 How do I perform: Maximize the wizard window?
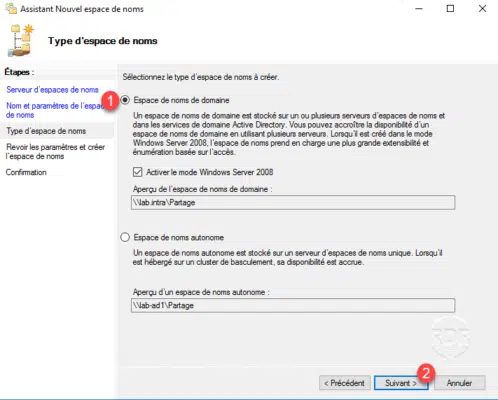(x=450, y=9)
